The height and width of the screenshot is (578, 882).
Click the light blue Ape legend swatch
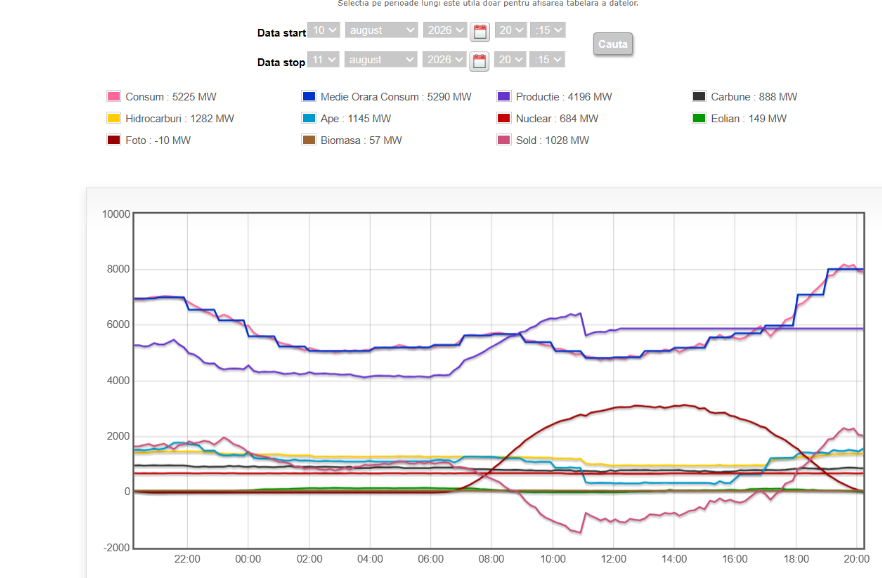point(309,118)
